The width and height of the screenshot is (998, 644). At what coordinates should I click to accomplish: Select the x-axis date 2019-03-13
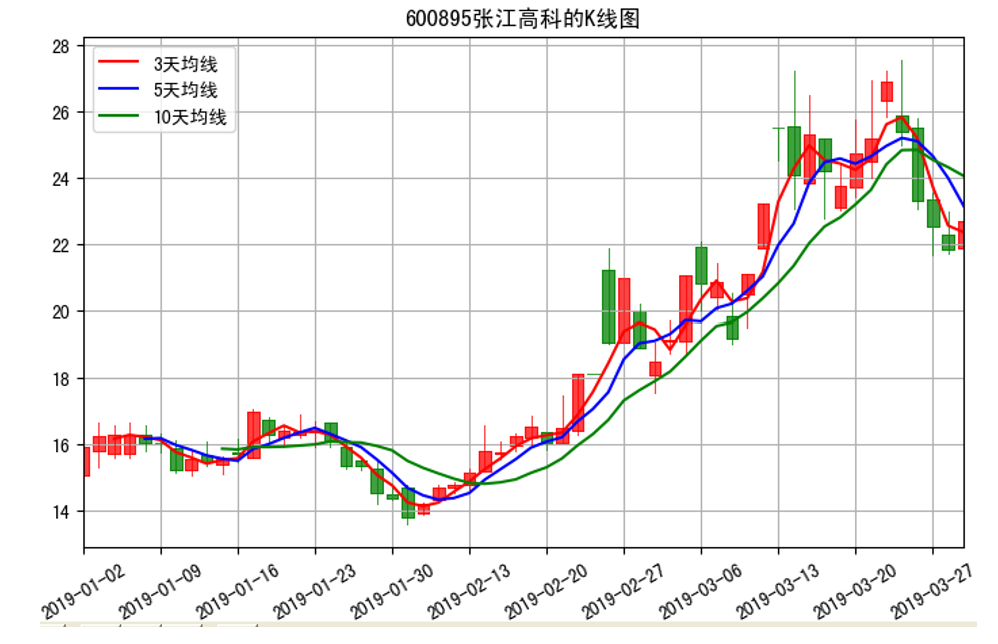pos(777,591)
